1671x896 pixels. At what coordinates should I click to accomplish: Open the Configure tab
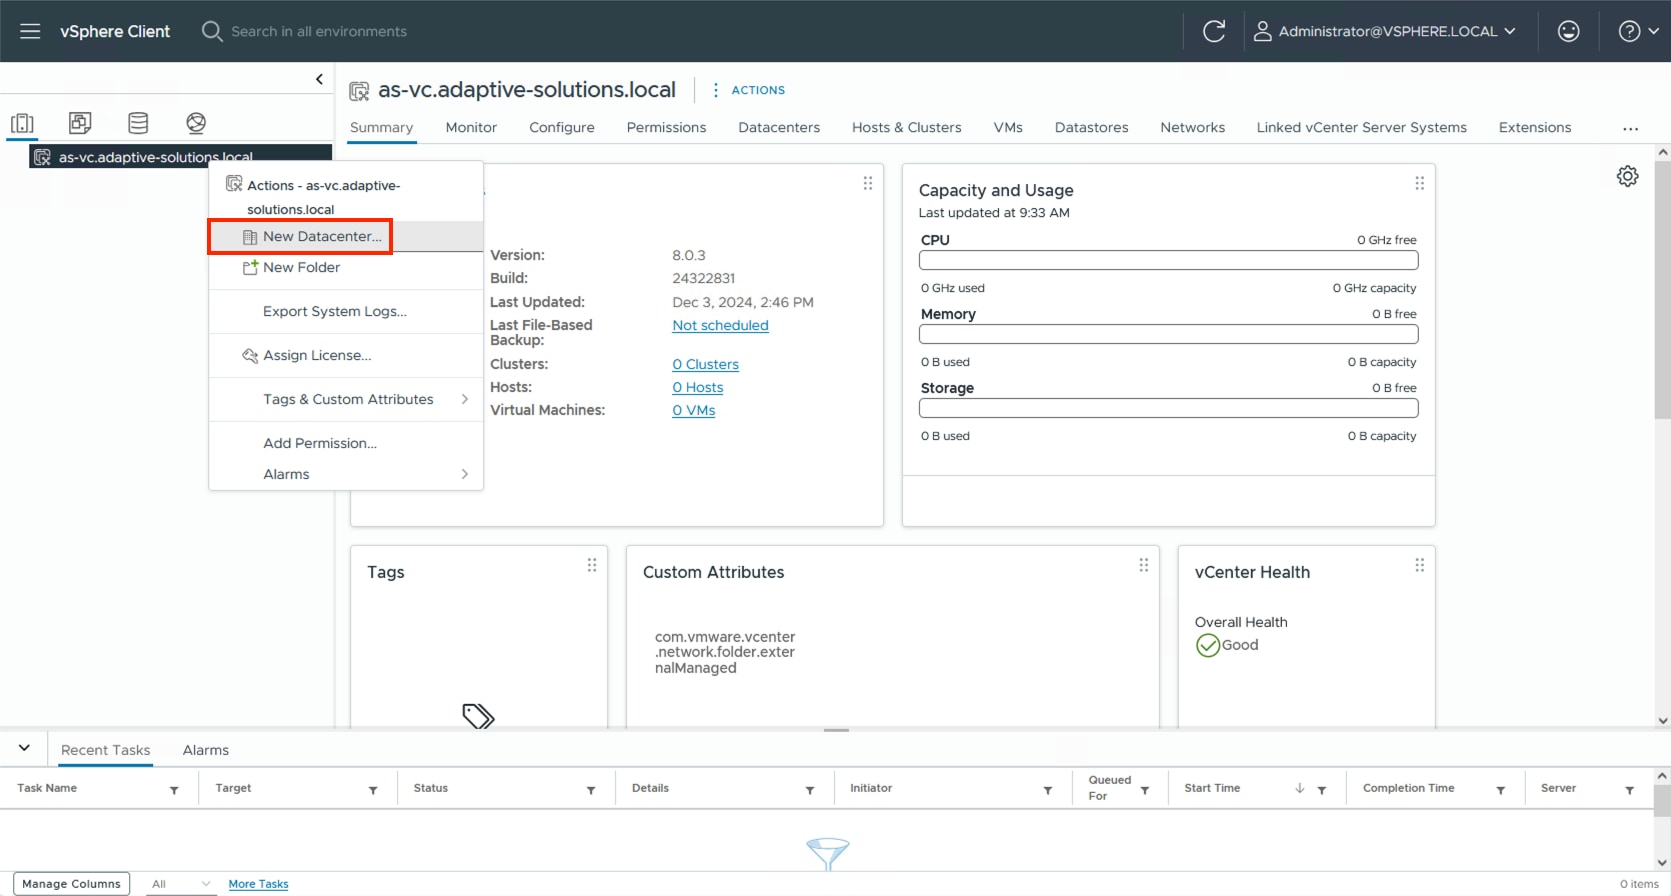[562, 127]
